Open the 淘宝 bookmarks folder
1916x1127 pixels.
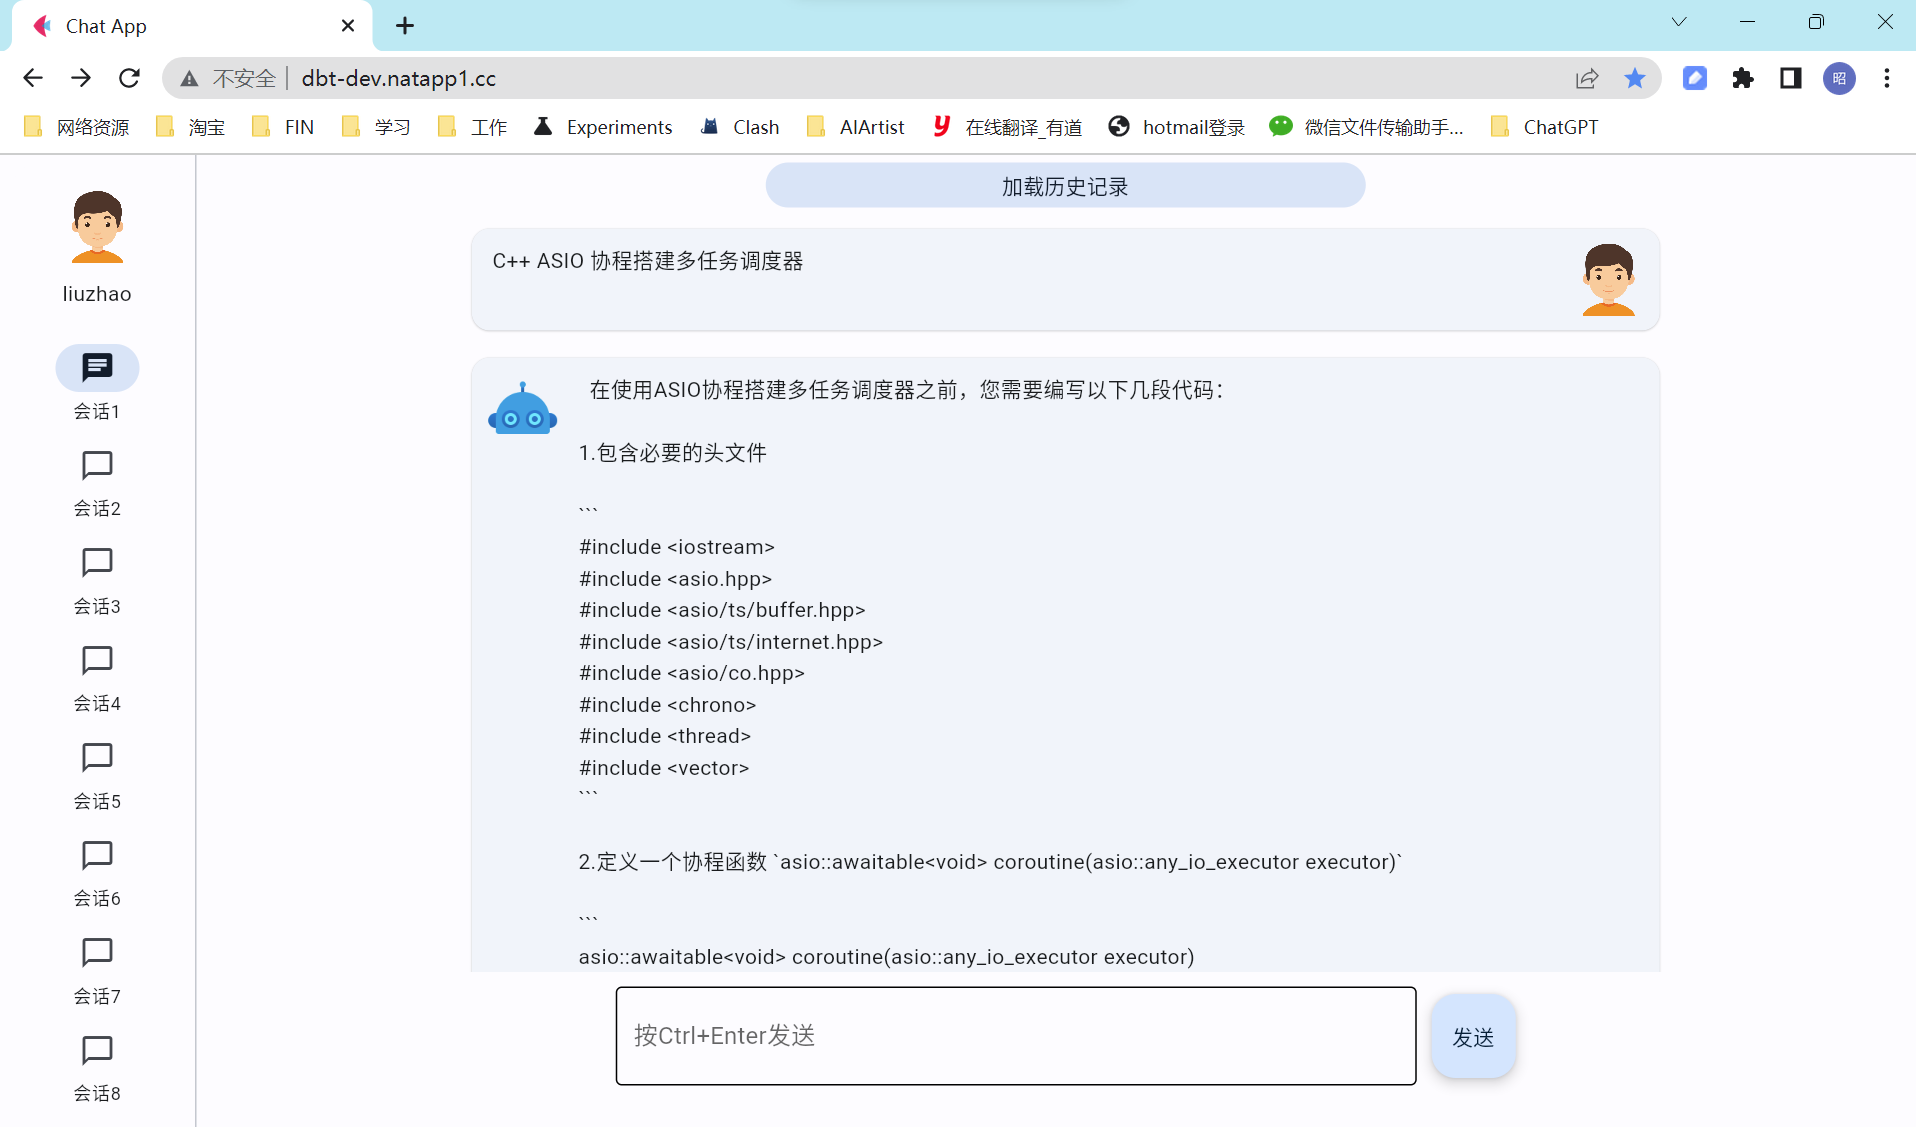coord(190,127)
